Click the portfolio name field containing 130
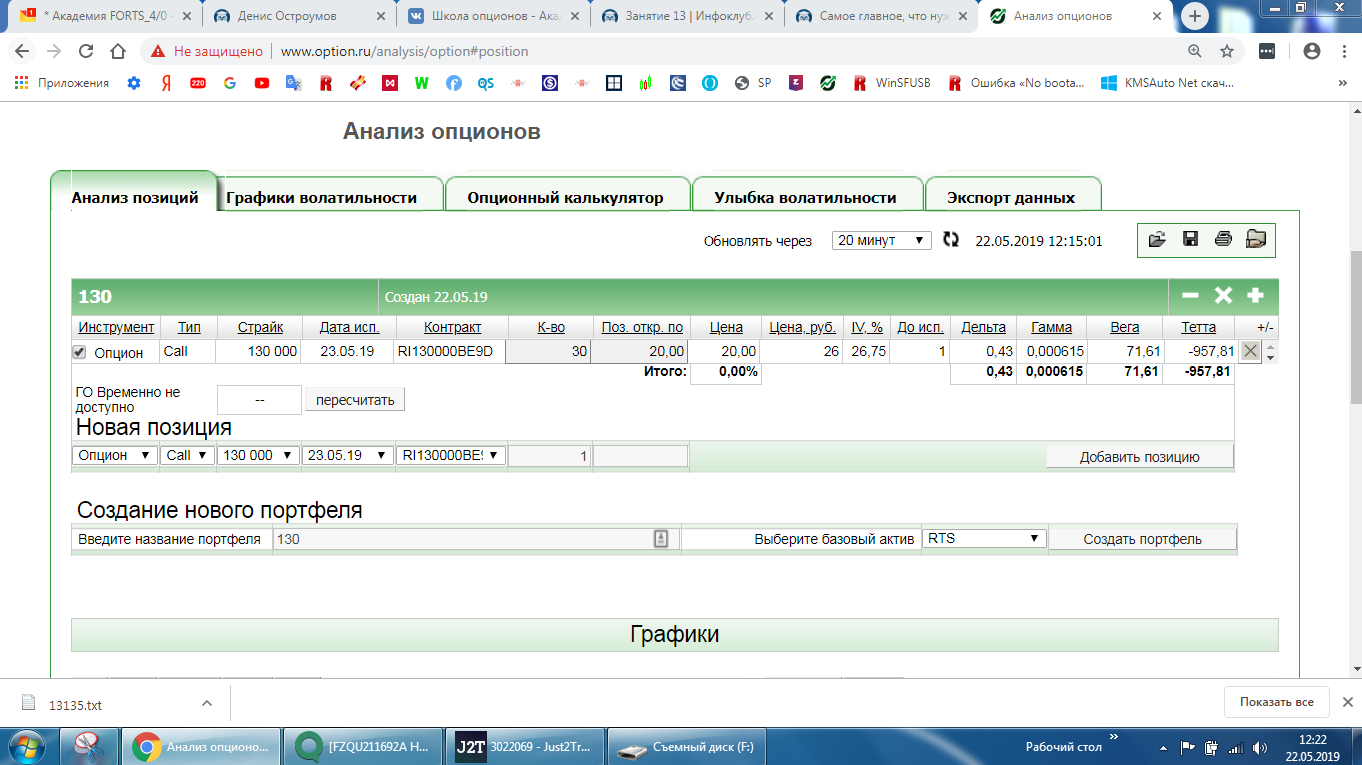The height and width of the screenshot is (765, 1362). click(x=476, y=539)
